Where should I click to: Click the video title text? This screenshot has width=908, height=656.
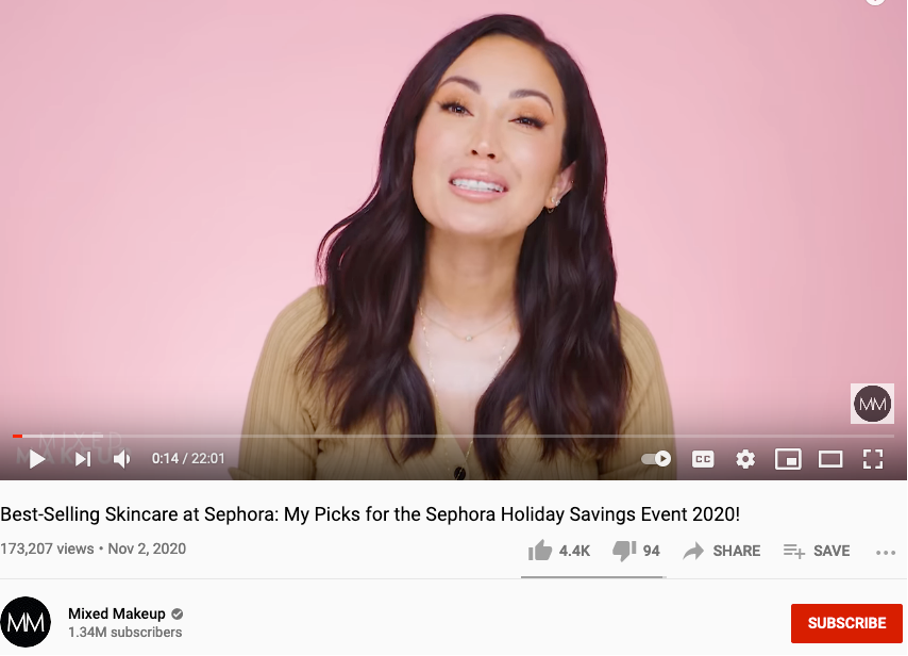(370, 514)
